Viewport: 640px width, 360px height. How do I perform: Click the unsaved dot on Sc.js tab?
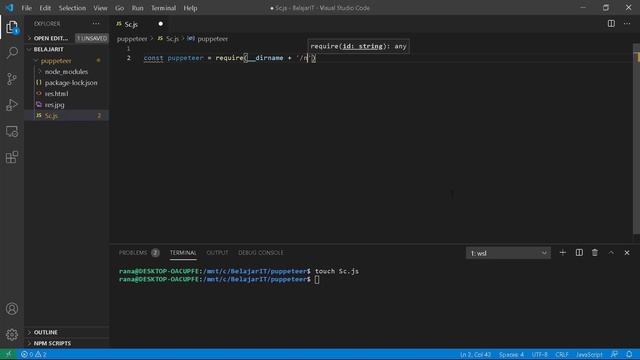click(160, 24)
